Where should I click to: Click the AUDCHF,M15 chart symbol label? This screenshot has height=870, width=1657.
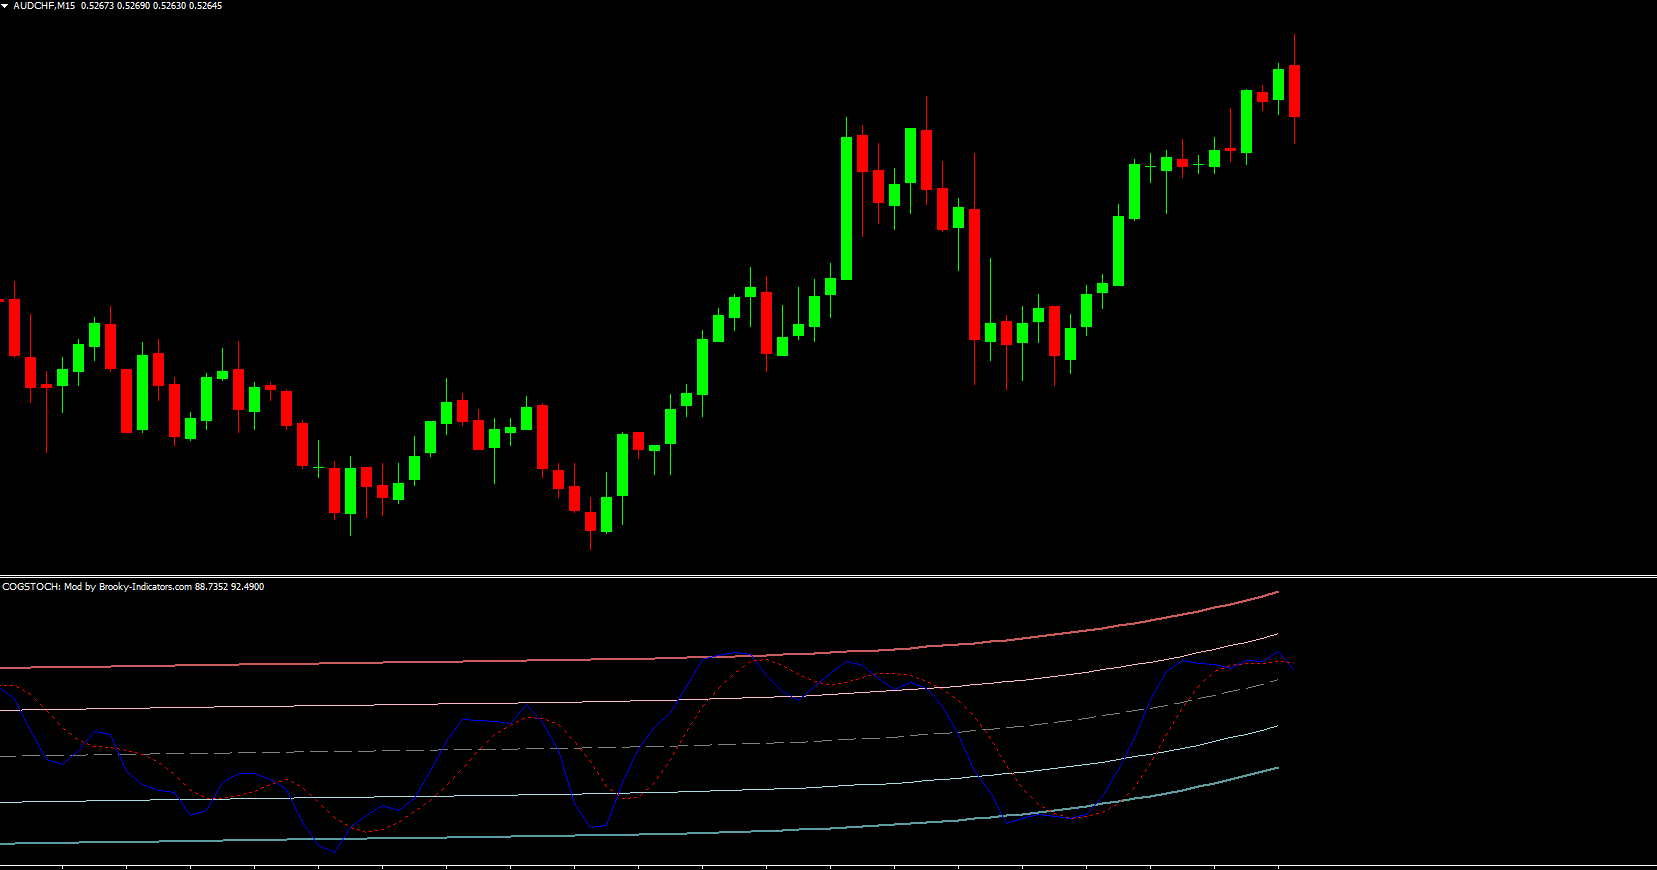coord(44,6)
